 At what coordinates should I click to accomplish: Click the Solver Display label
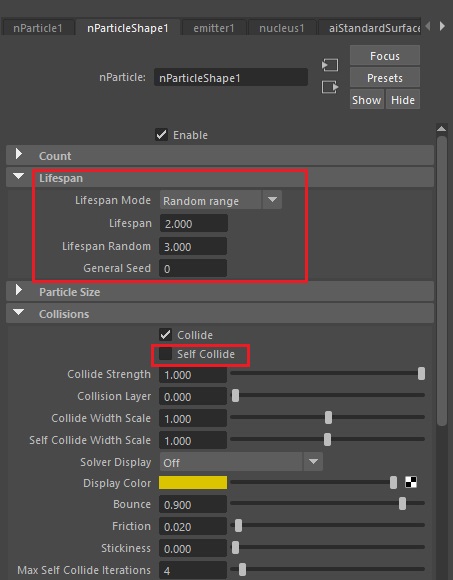click(116, 462)
